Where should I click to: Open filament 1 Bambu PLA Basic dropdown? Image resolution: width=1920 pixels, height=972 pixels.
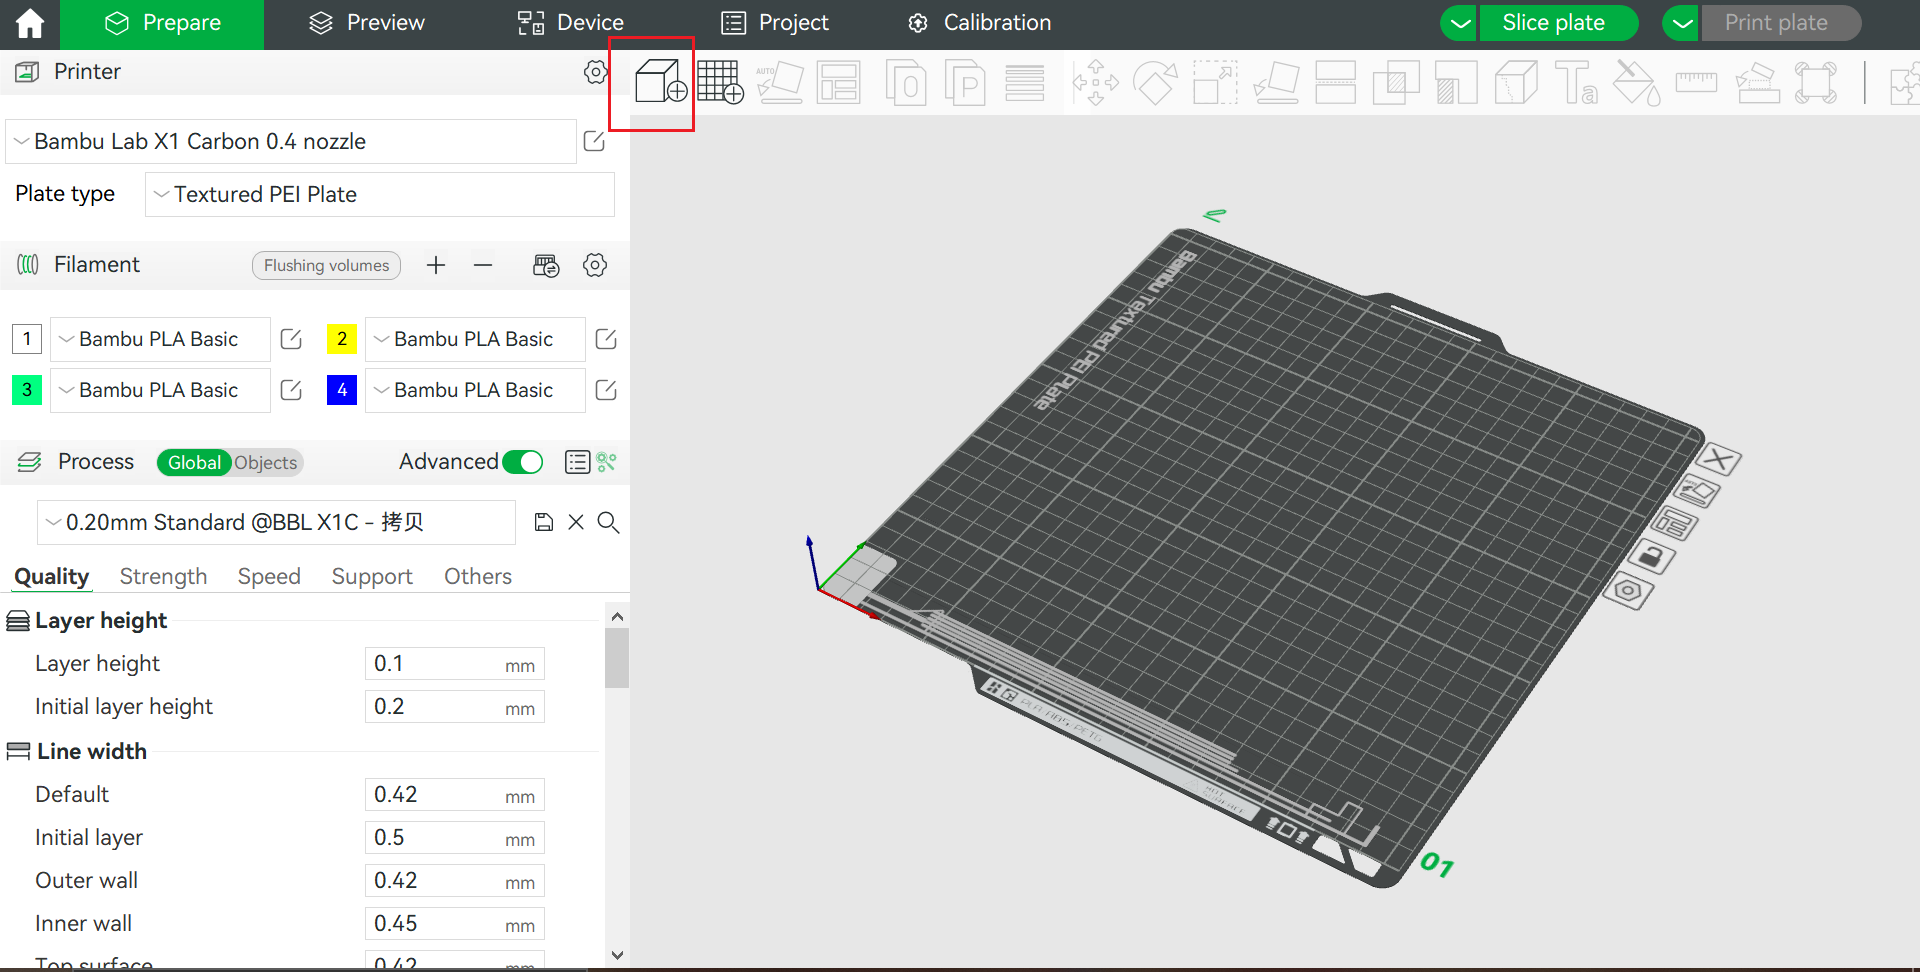tap(160, 339)
